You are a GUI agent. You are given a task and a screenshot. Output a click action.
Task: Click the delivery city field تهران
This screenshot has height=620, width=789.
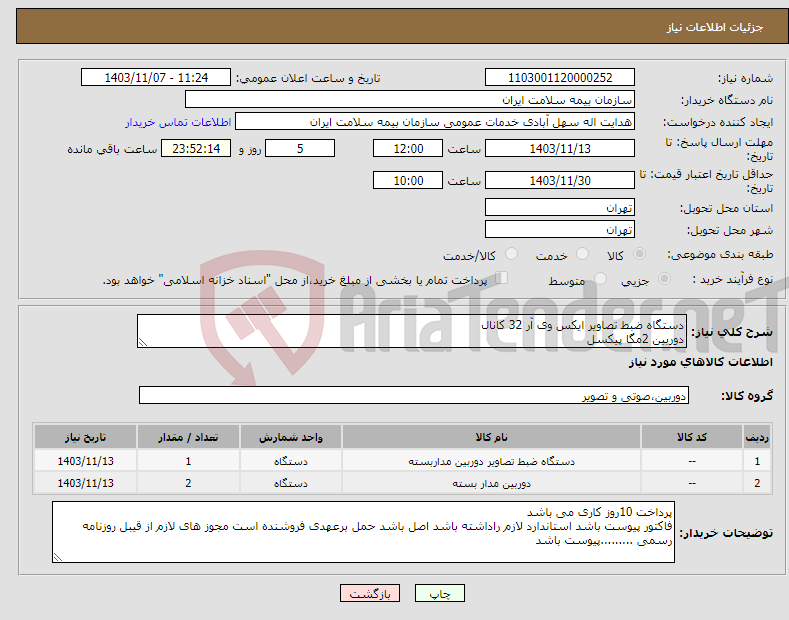tap(560, 229)
